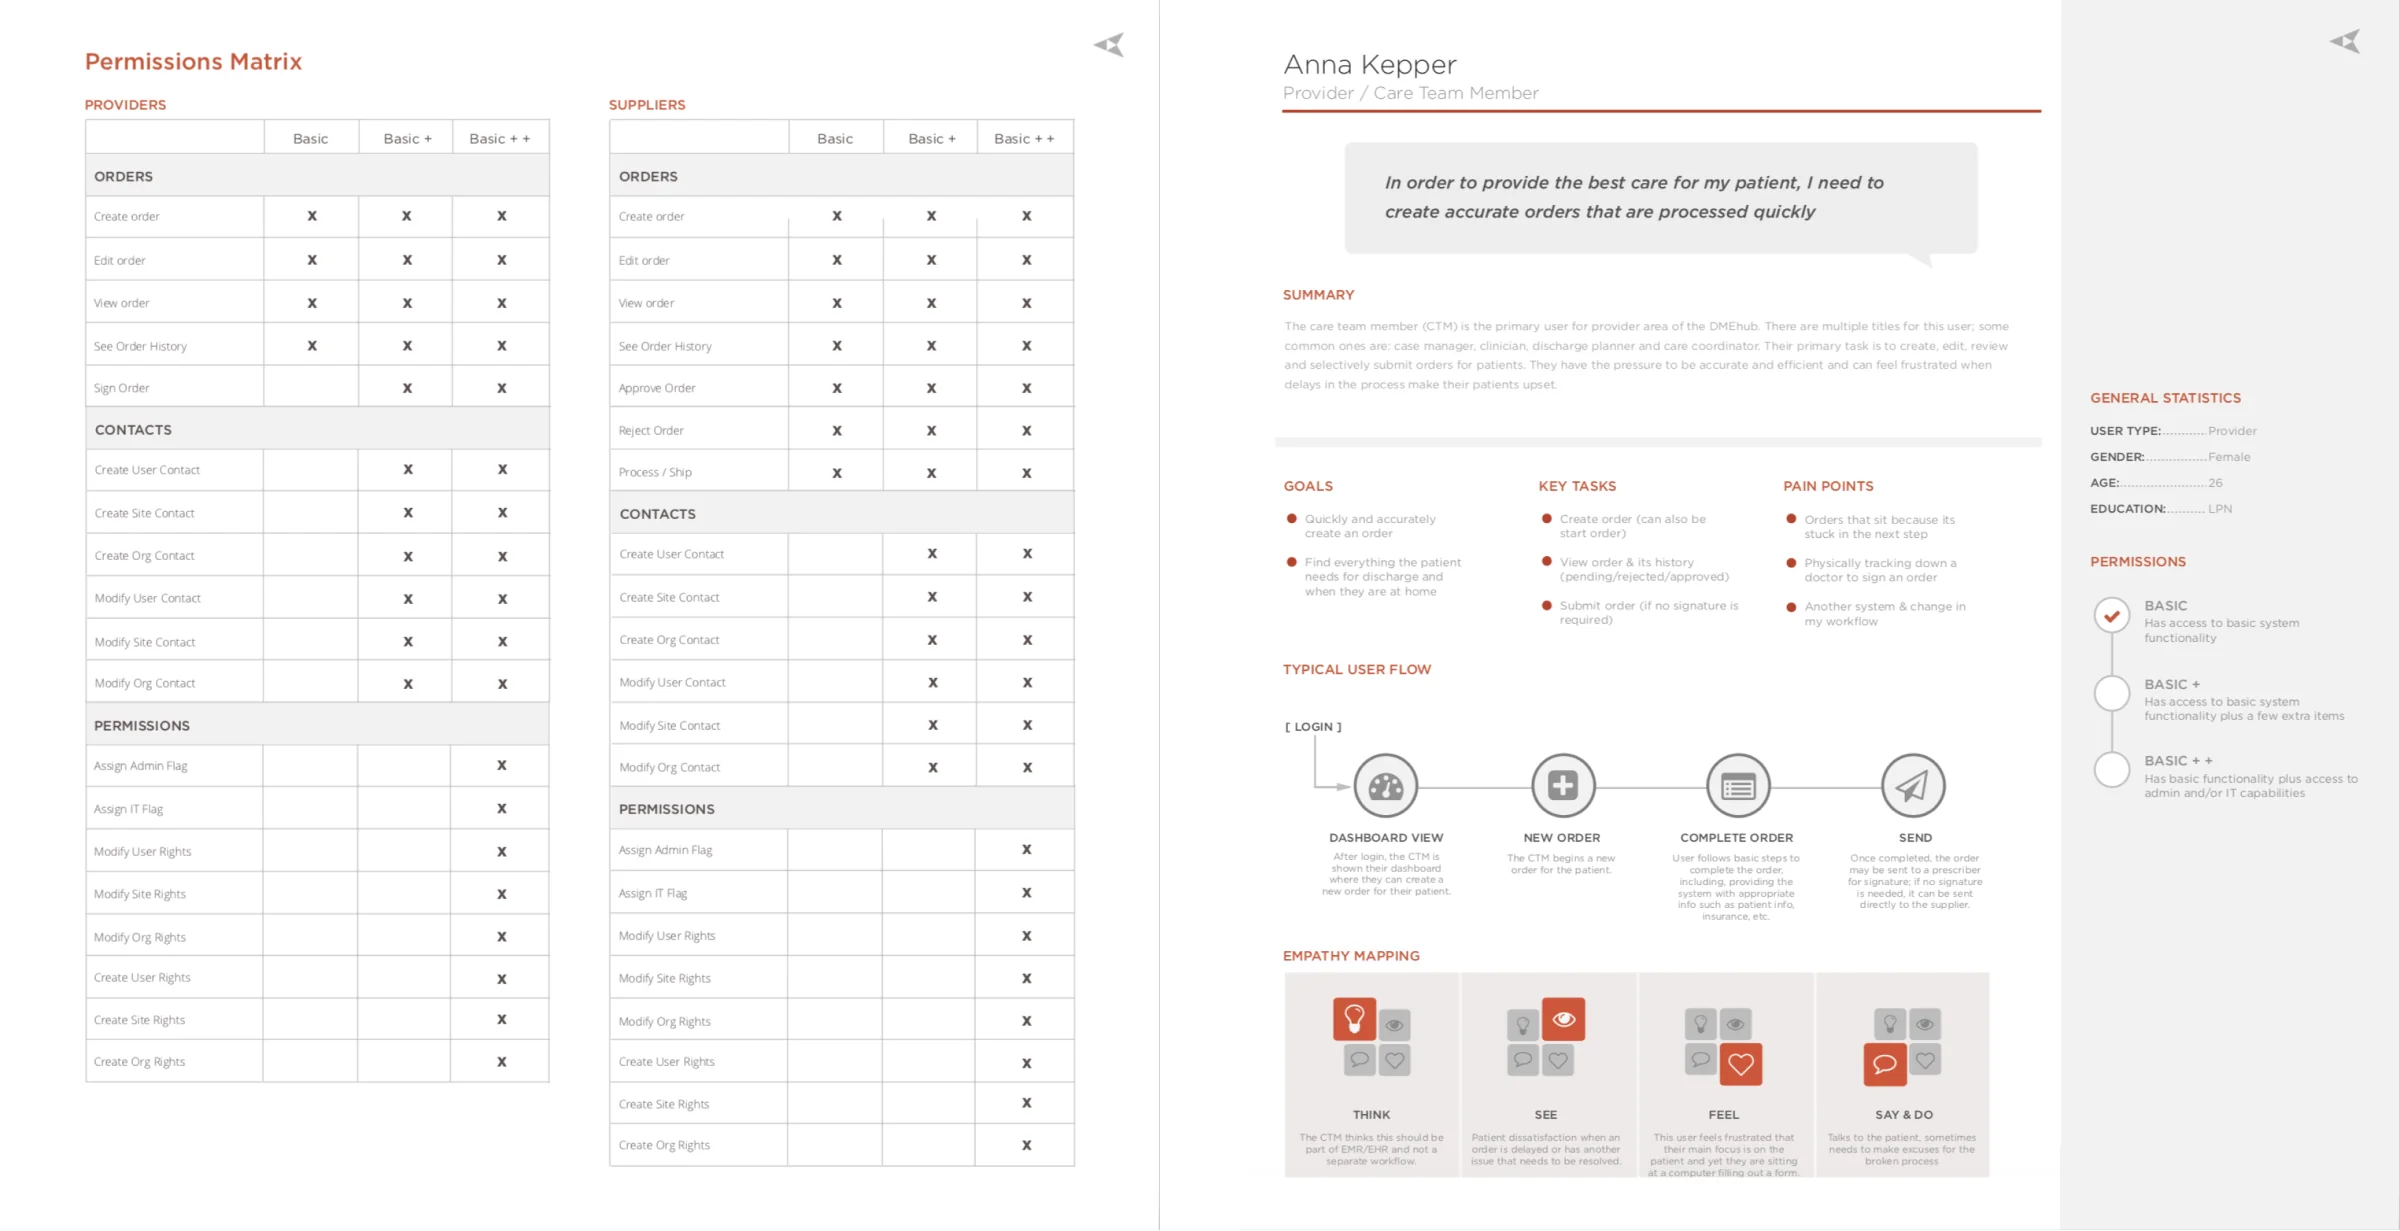
Task: Click the Sign Order row label
Action: click(122, 388)
